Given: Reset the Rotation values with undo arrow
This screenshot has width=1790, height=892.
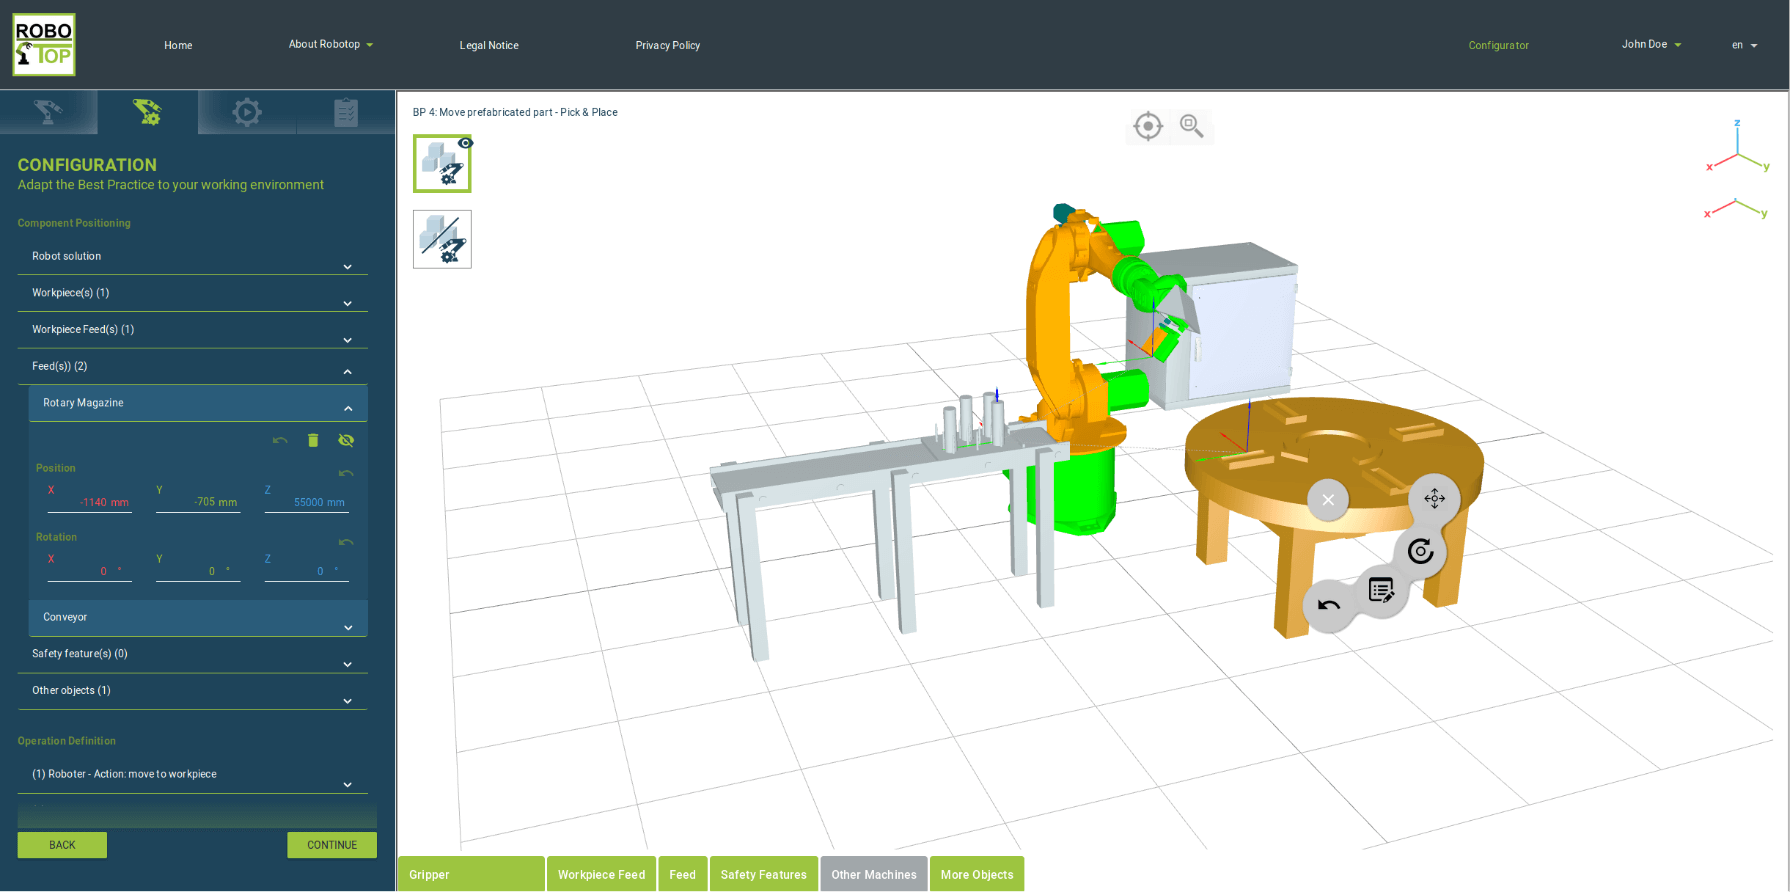Looking at the screenshot, I should pos(346,542).
